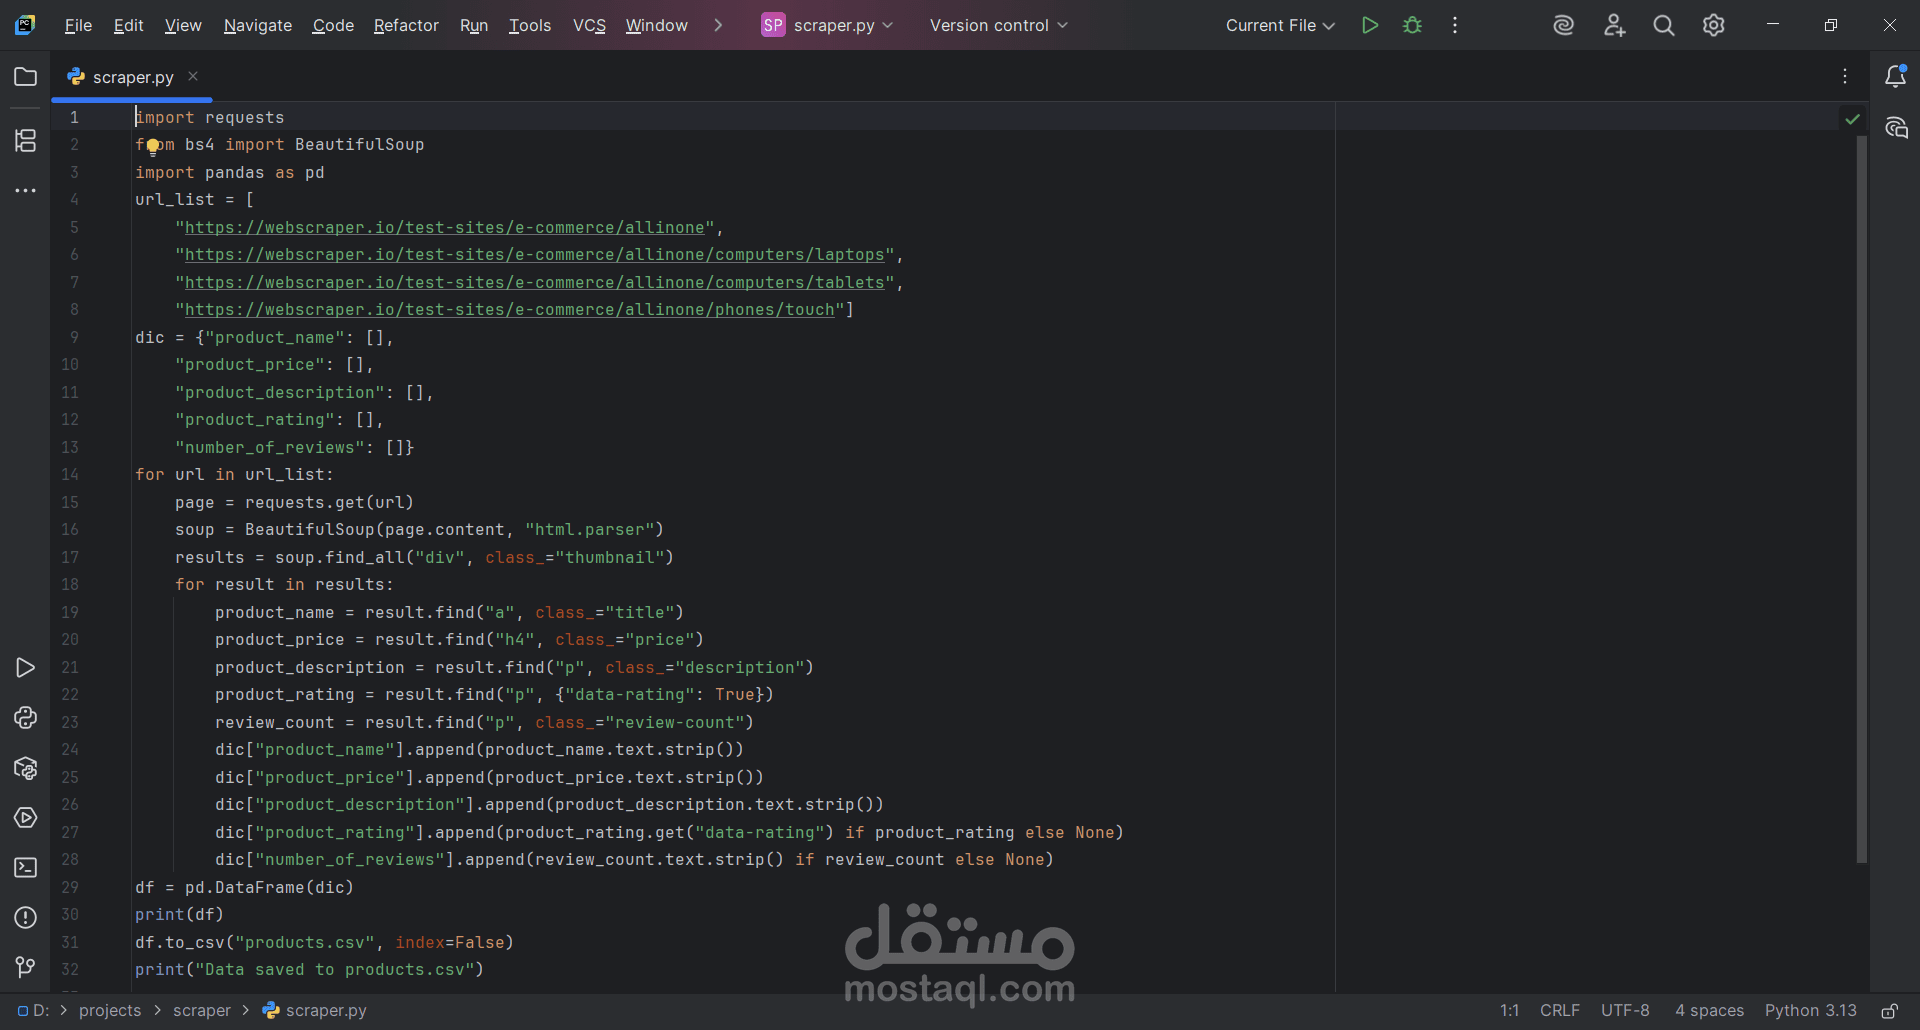Open the Problems tool window
The image size is (1920, 1030).
click(x=26, y=918)
